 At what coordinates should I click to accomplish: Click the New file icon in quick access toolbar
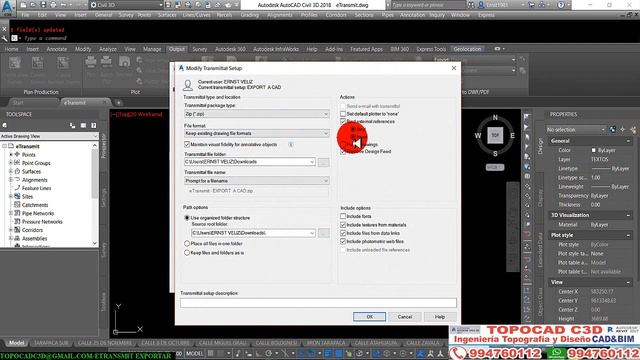point(23,5)
